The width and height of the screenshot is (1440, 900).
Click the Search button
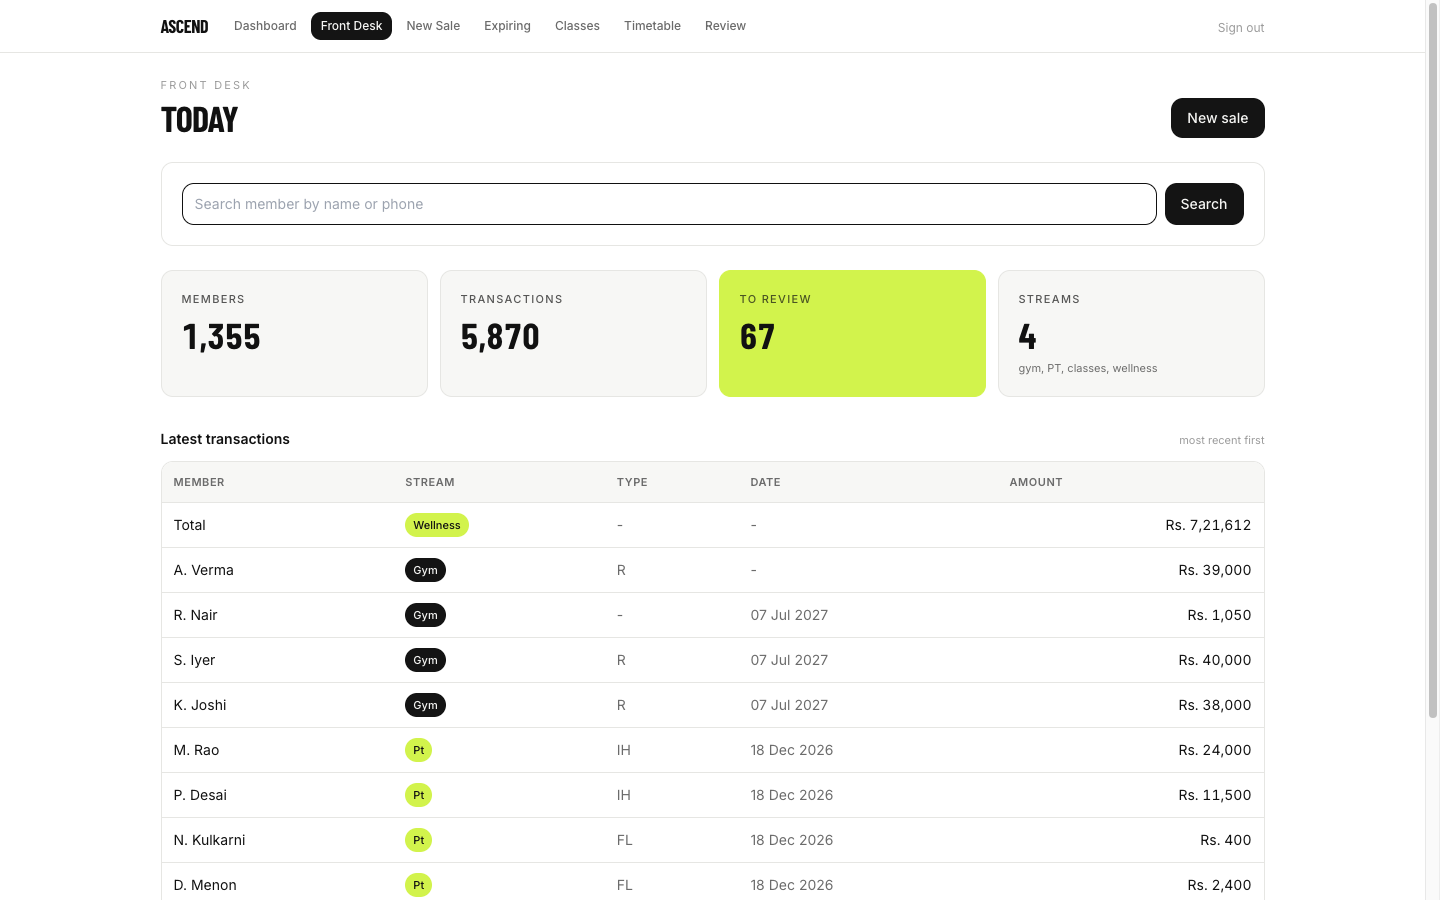coord(1204,204)
